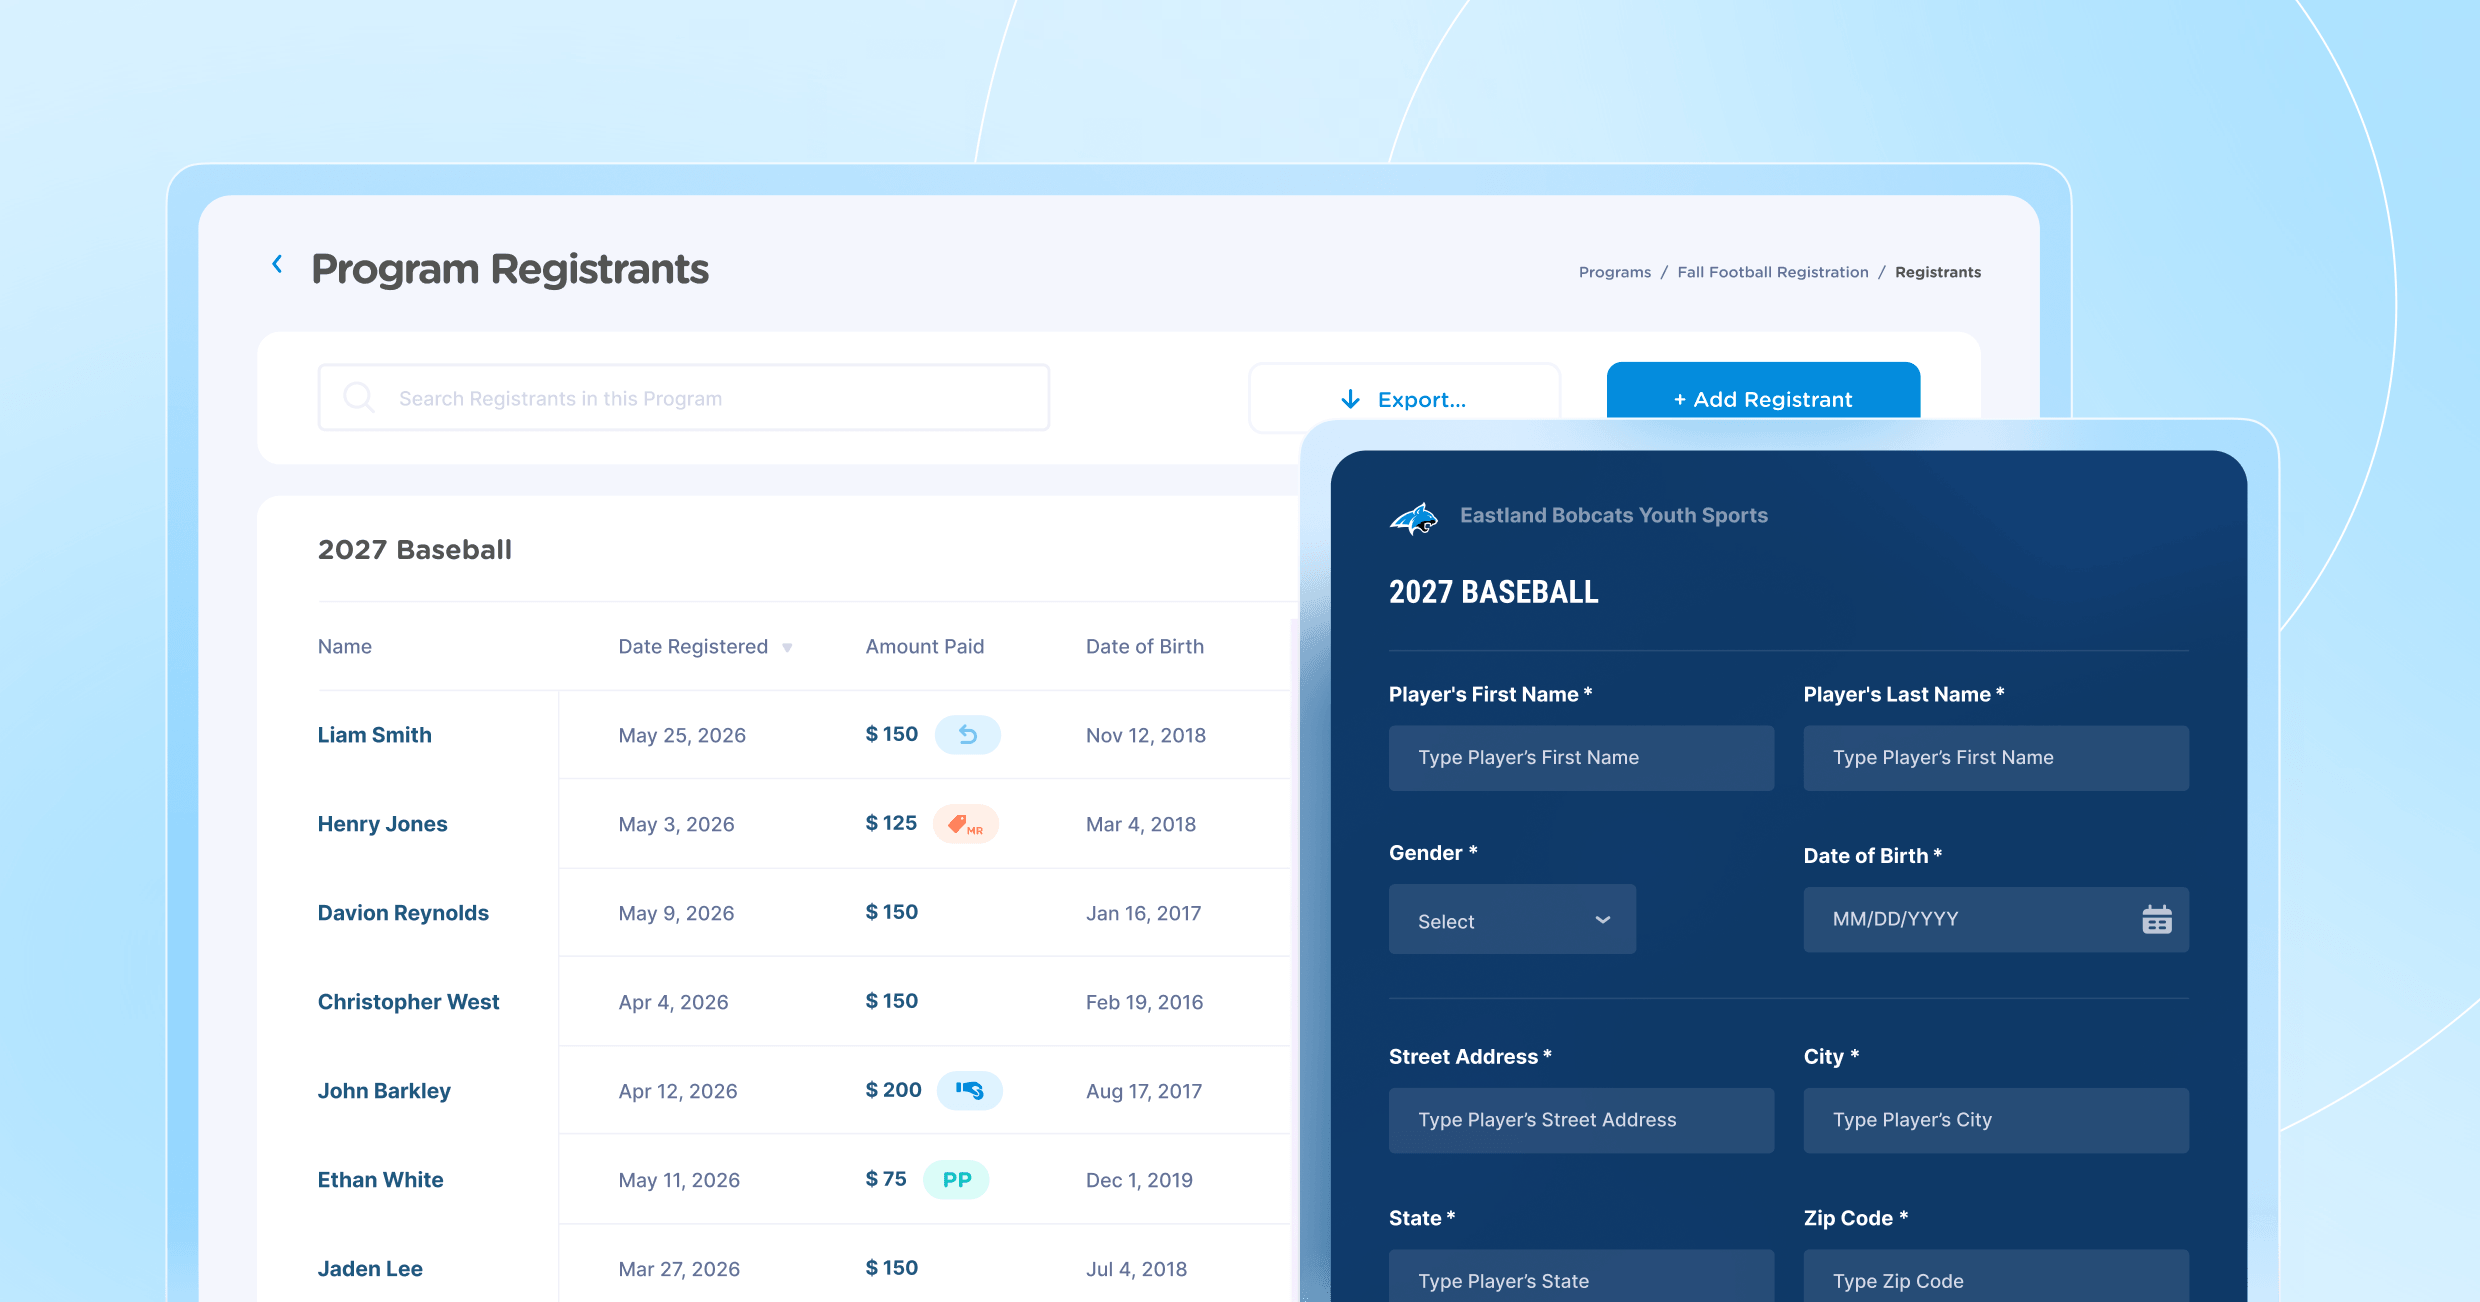The height and width of the screenshot is (1302, 2480).
Task: Focus the Search Registrants field
Action: [684, 398]
